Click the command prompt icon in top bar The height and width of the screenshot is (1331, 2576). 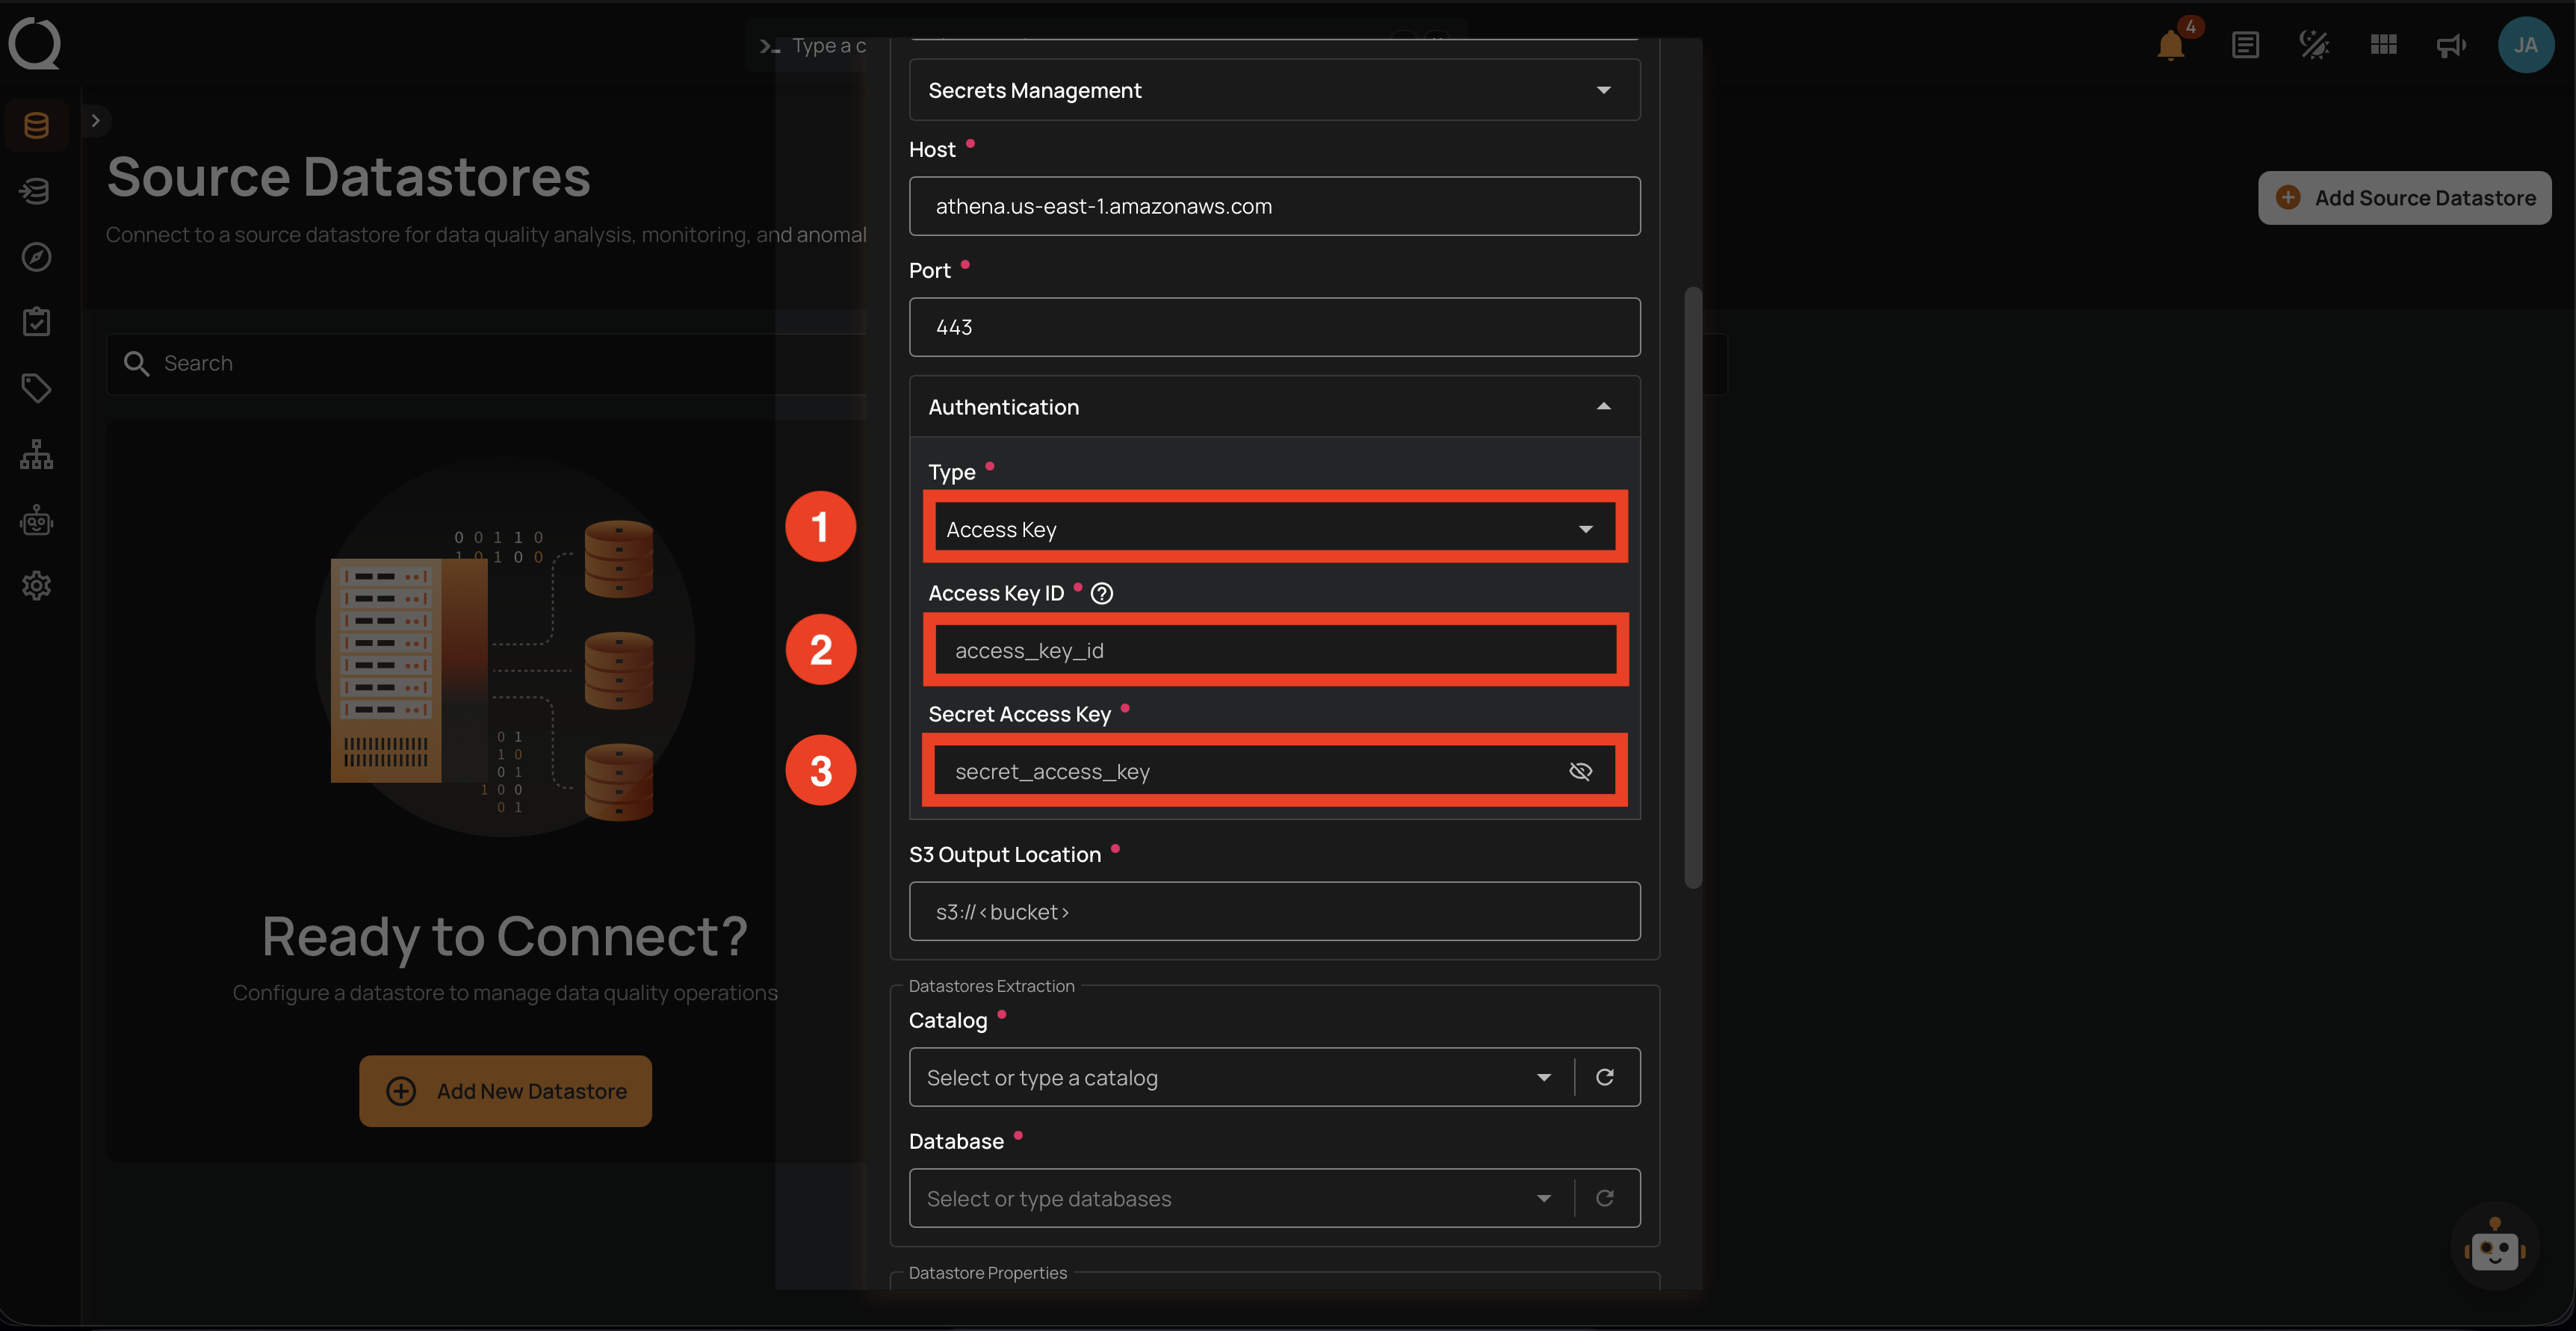769,46
